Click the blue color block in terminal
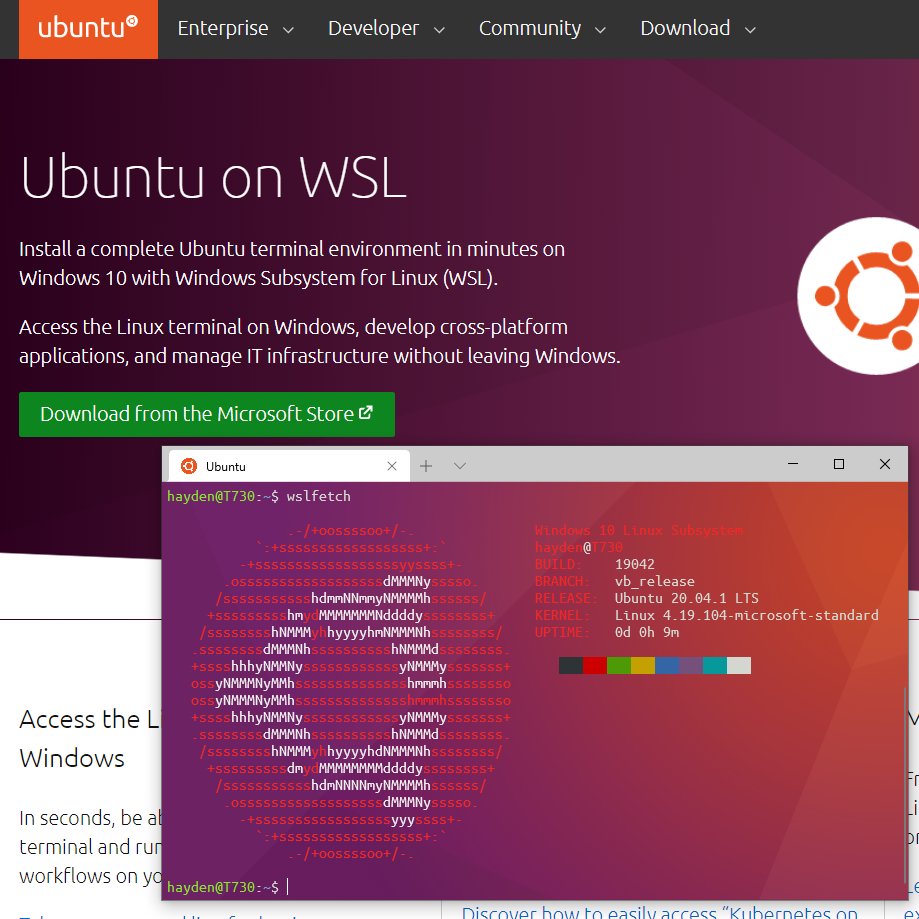This screenshot has height=919, width=919. pyautogui.click(x=666, y=665)
